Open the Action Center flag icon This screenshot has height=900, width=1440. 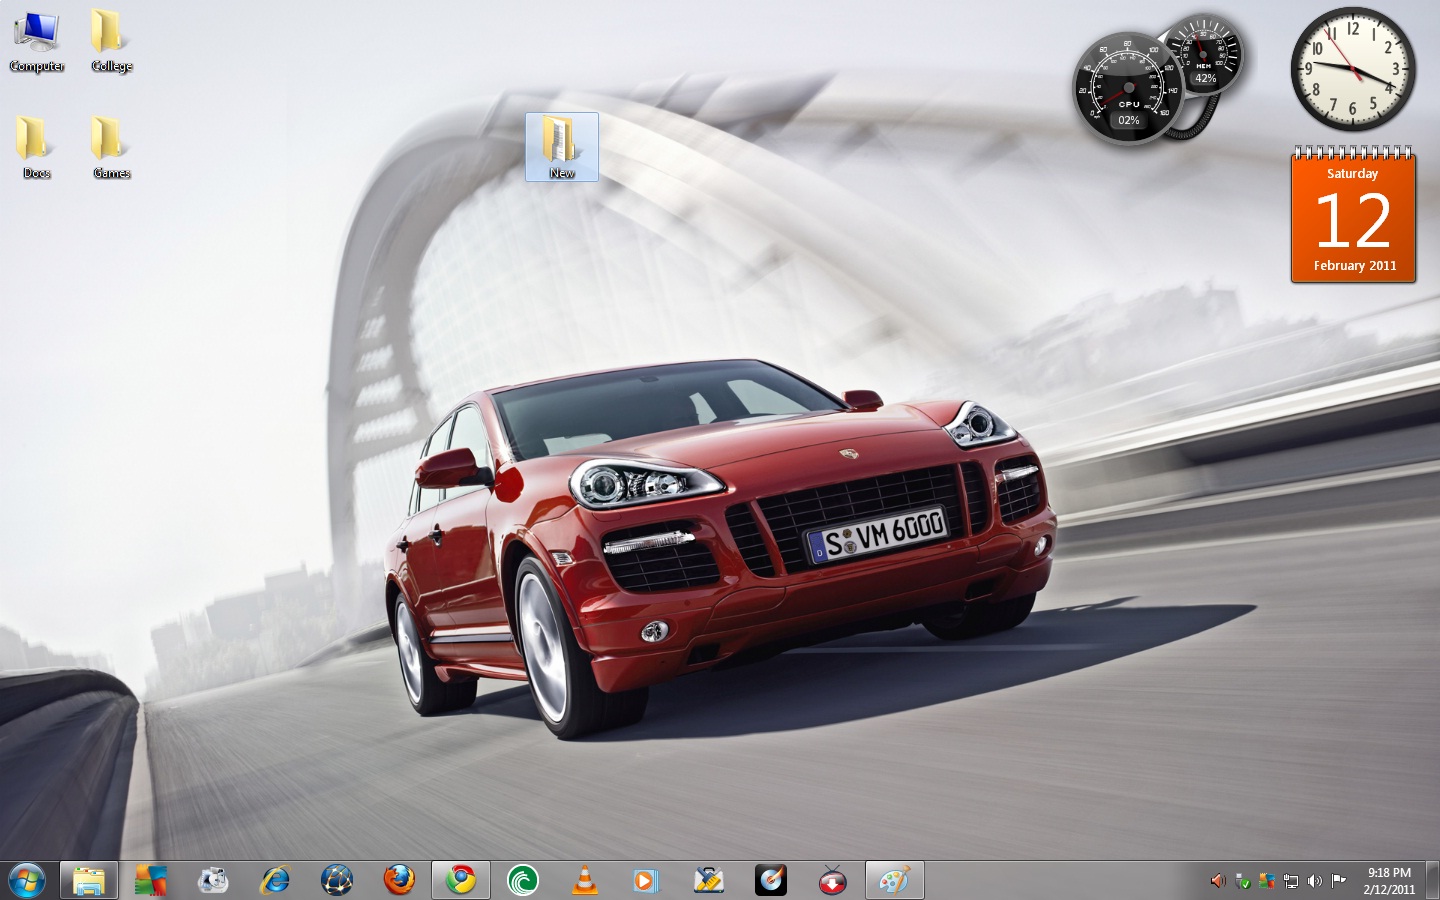tap(1339, 881)
